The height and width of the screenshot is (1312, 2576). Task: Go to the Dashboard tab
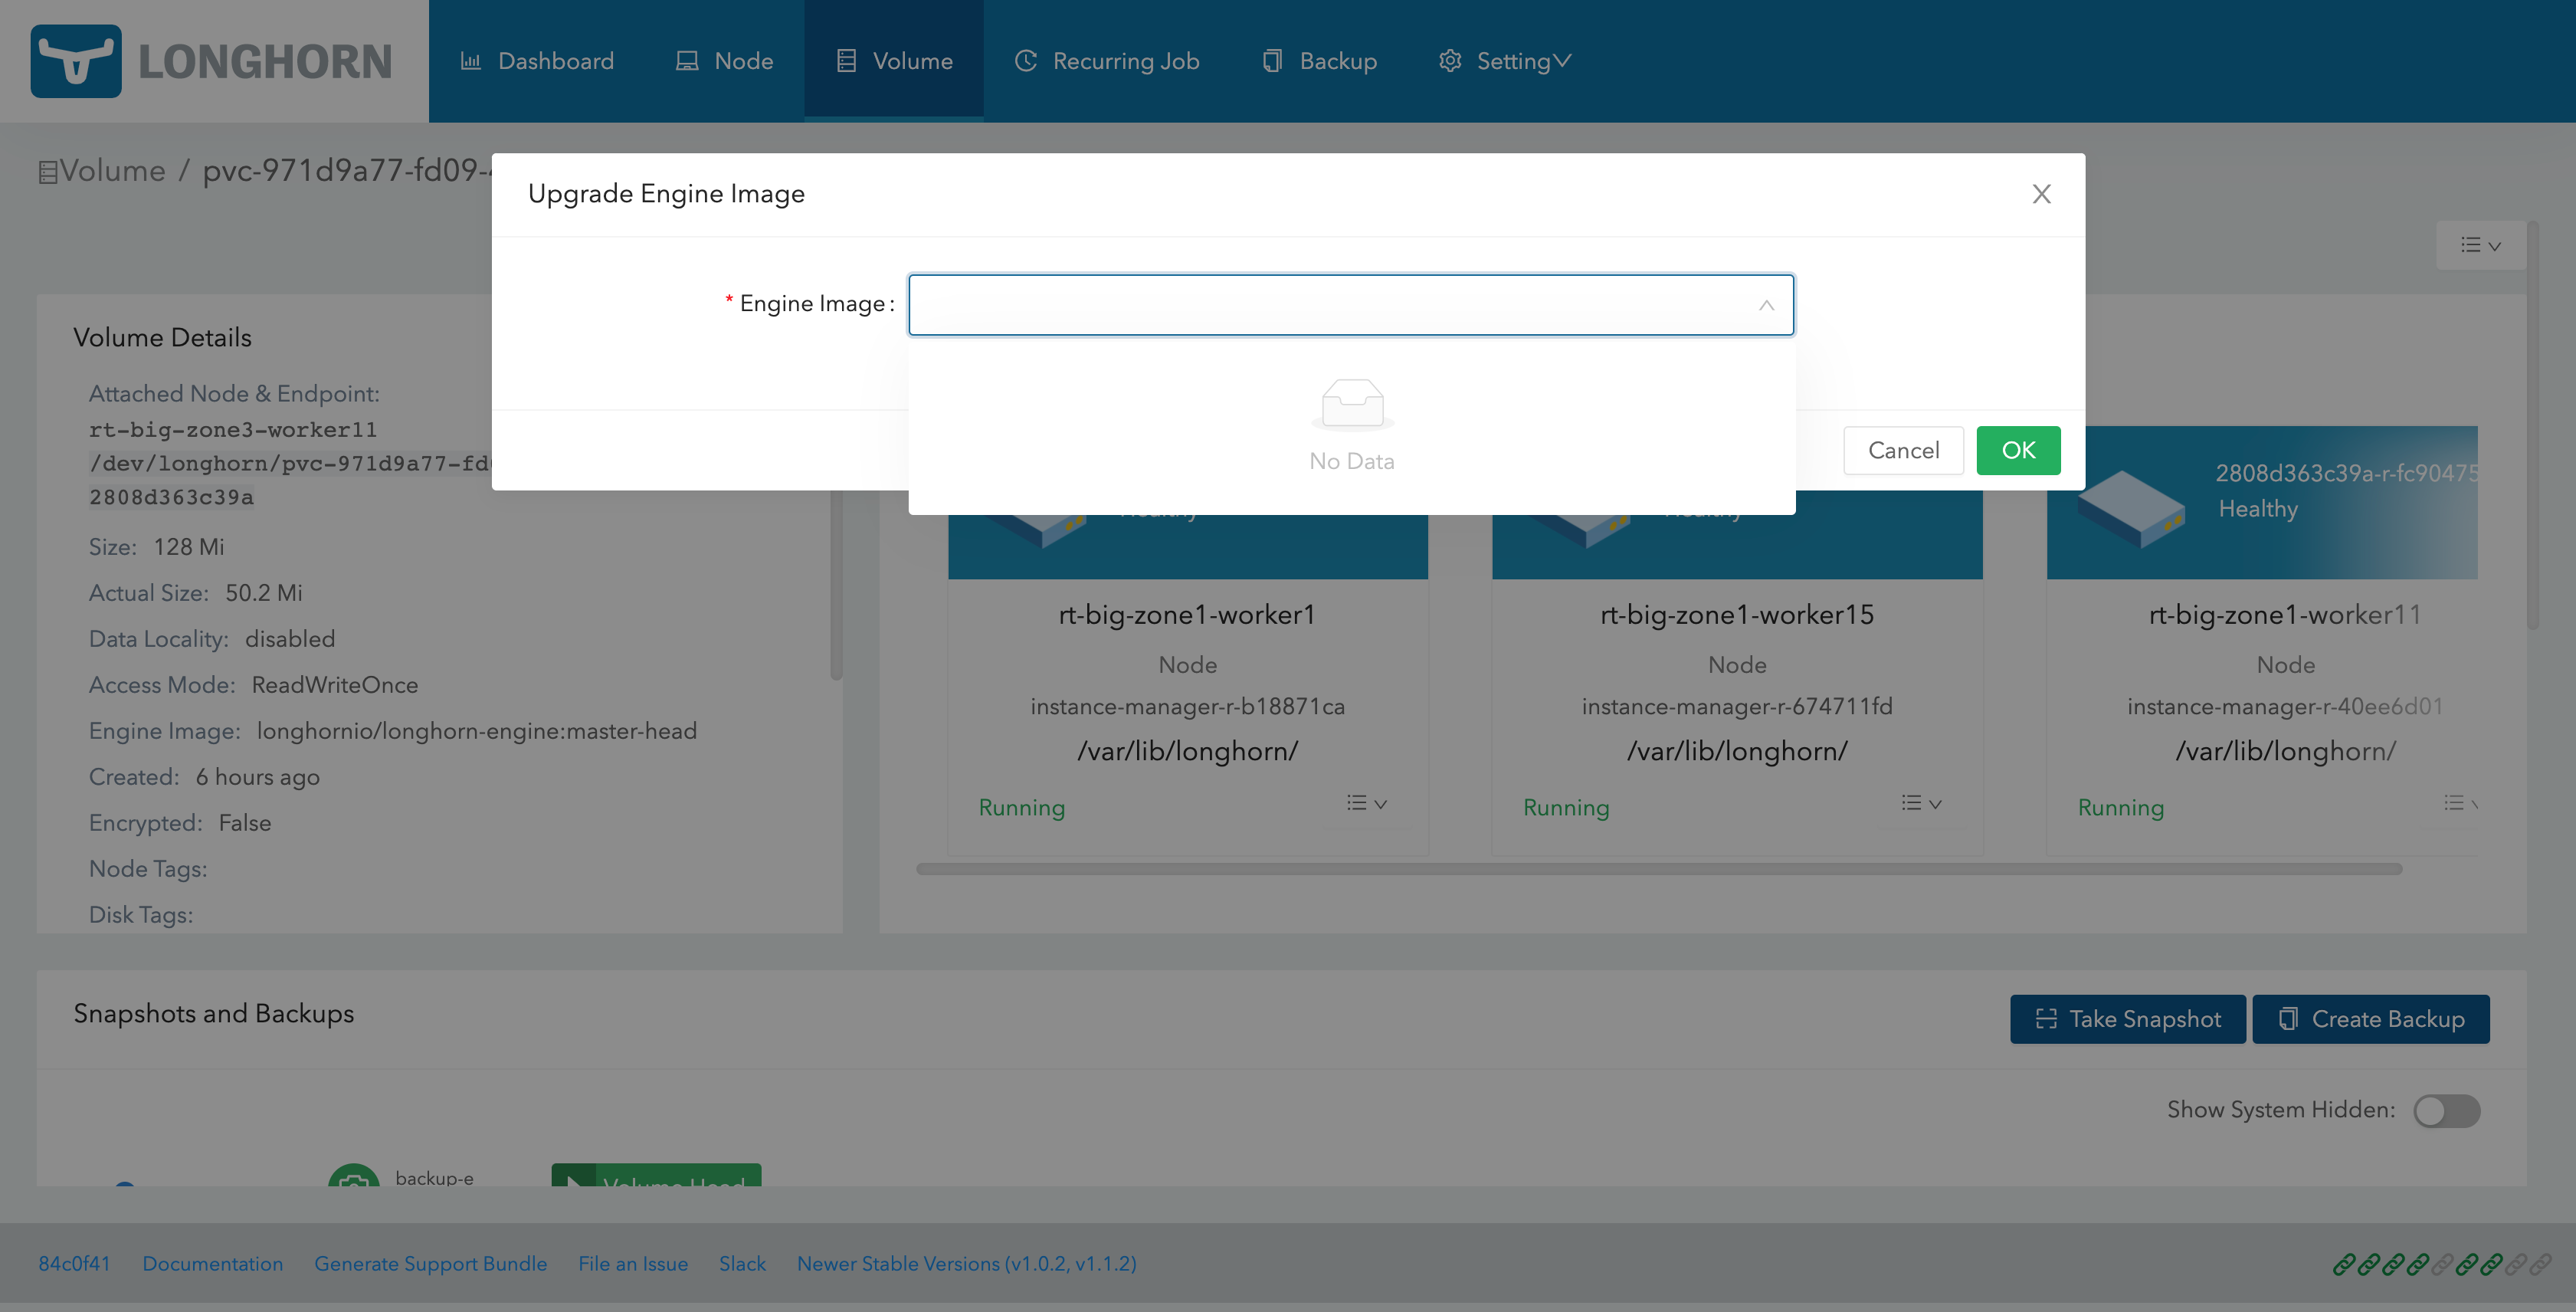point(537,61)
